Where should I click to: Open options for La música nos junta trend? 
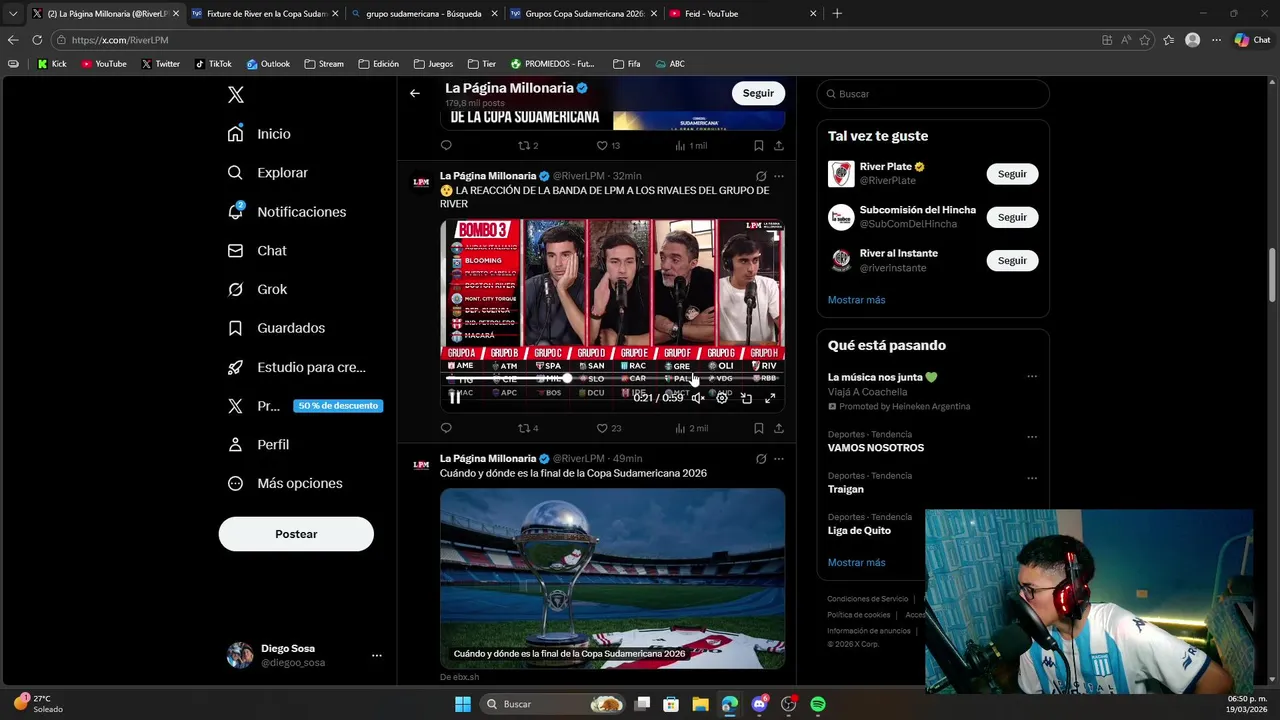tap(1032, 377)
